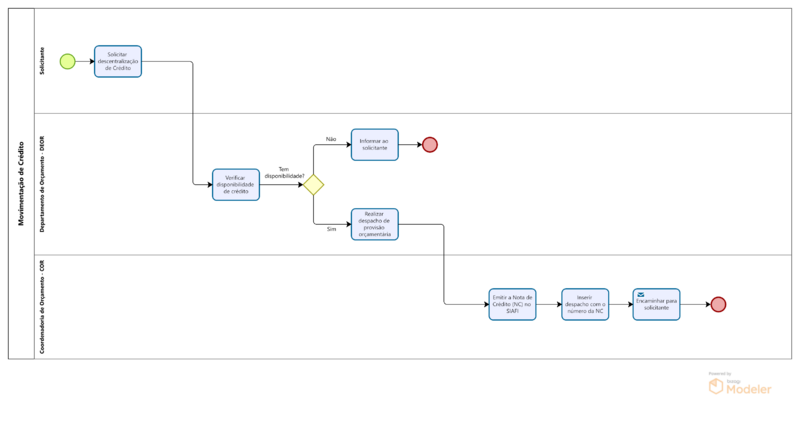Click the 'Não' flow label
Image resolution: width=800 pixels, height=435 pixels.
point(331,139)
